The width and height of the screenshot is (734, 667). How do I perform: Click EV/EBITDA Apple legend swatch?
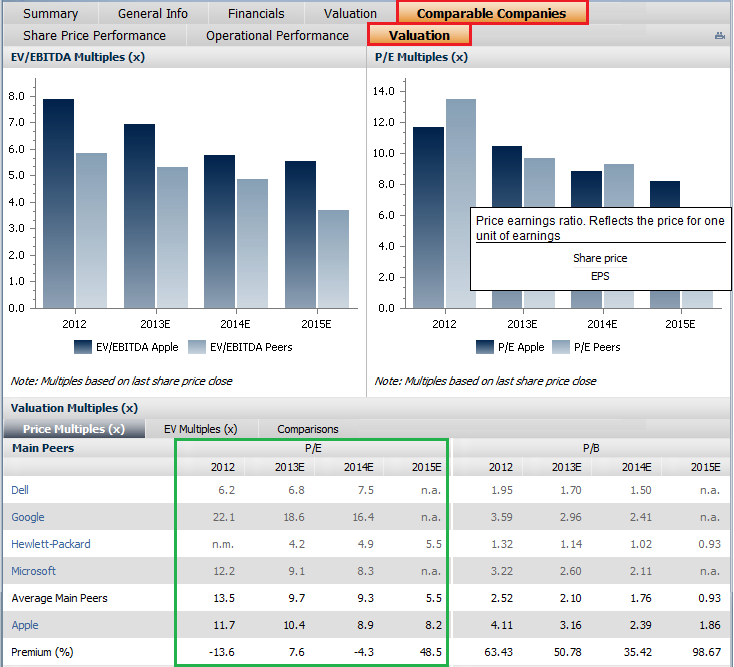82,347
